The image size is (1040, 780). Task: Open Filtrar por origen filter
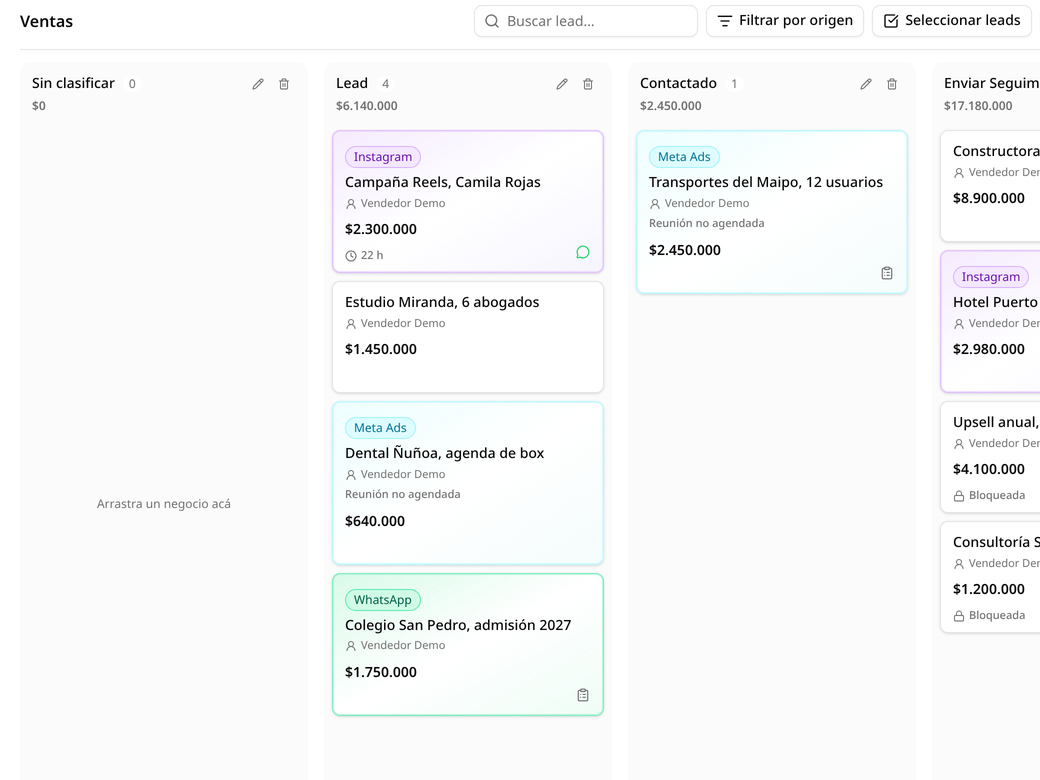coord(785,21)
